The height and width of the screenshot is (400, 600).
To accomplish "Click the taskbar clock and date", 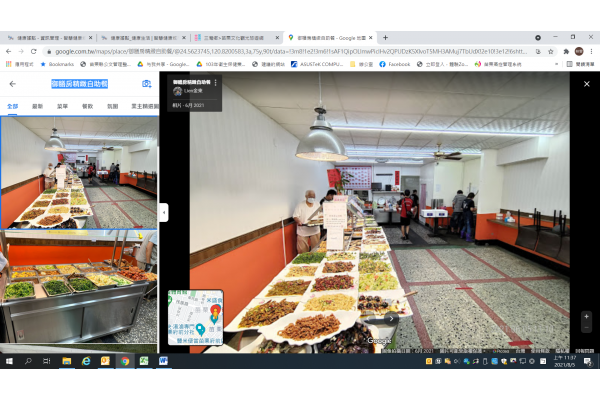I will tap(564, 361).
